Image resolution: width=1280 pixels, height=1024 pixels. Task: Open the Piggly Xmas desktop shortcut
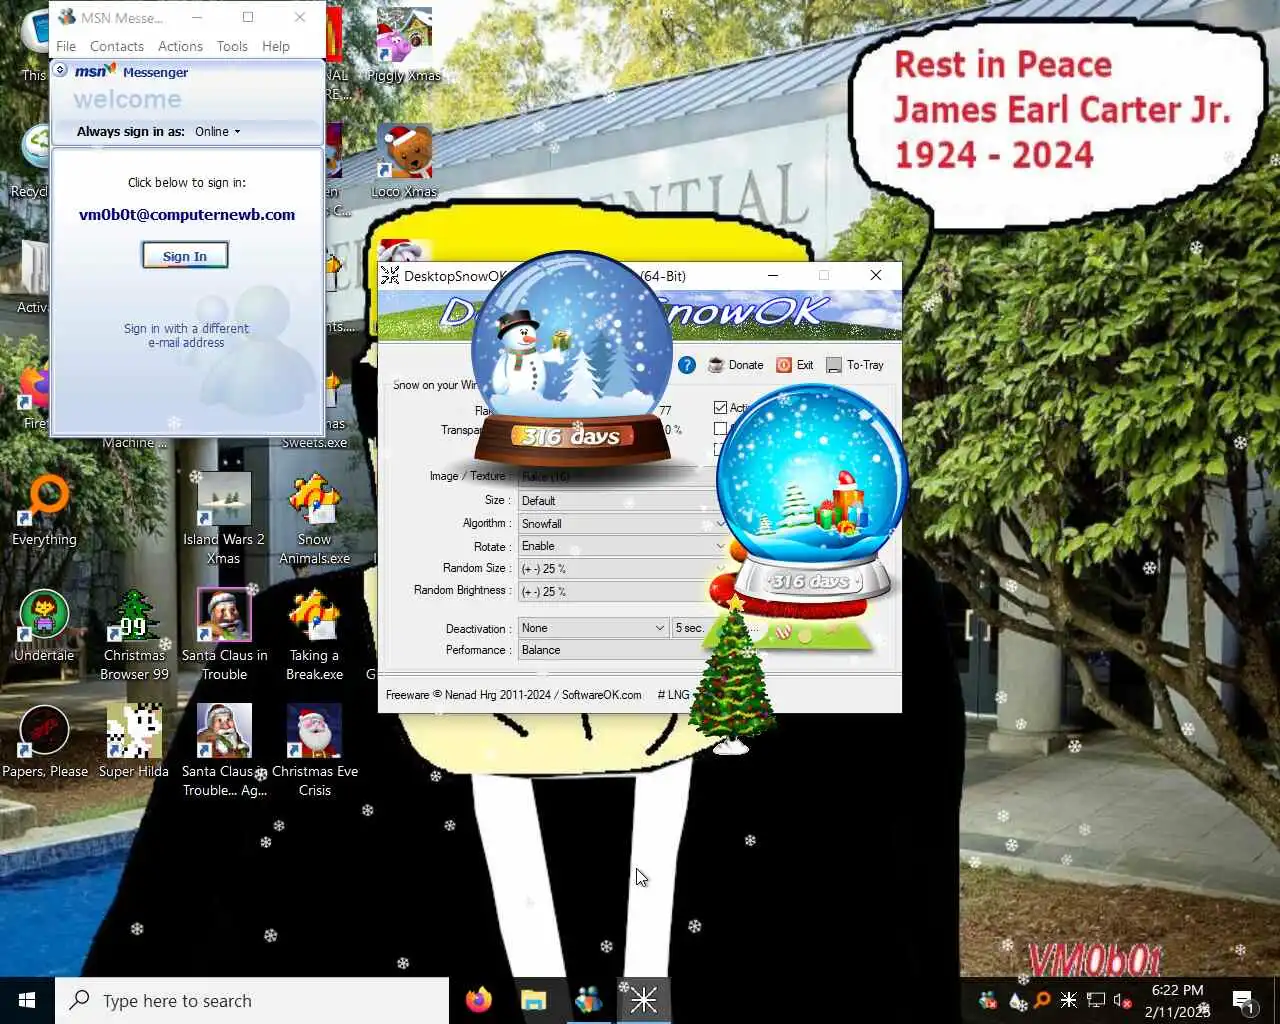click(x=404, y=45)
